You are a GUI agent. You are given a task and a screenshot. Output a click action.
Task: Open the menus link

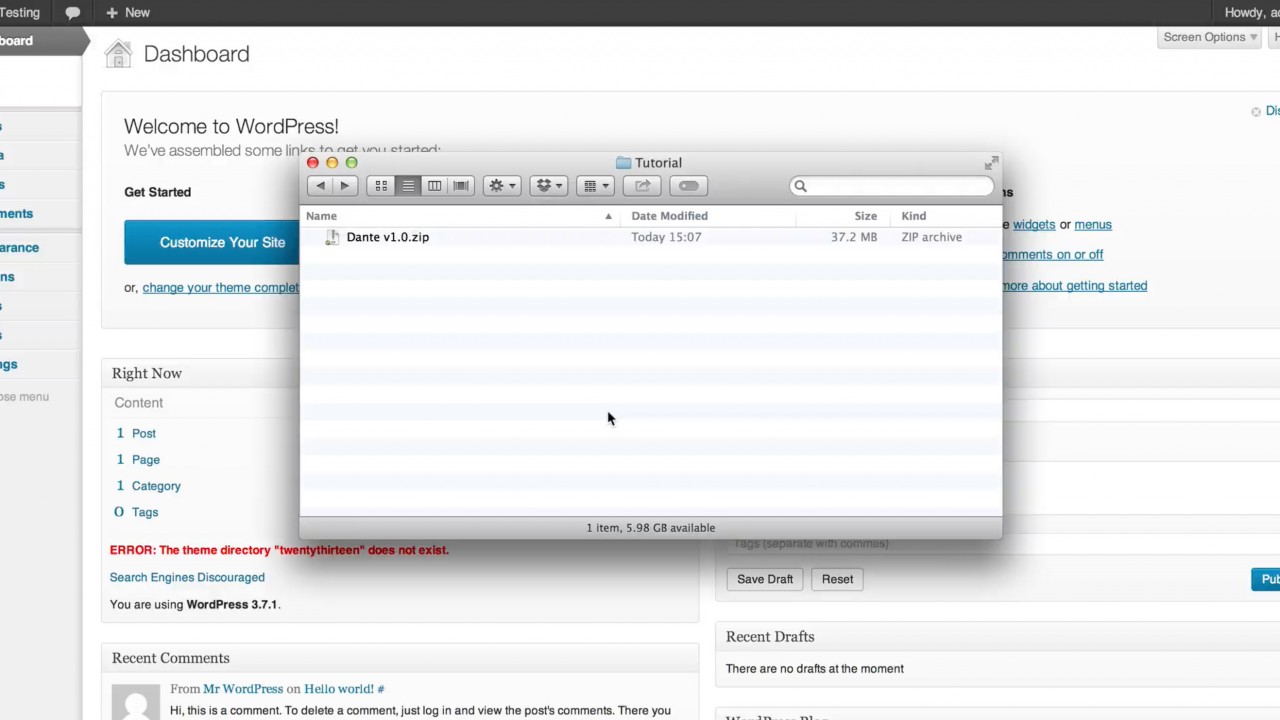(x=1093, y=225)
